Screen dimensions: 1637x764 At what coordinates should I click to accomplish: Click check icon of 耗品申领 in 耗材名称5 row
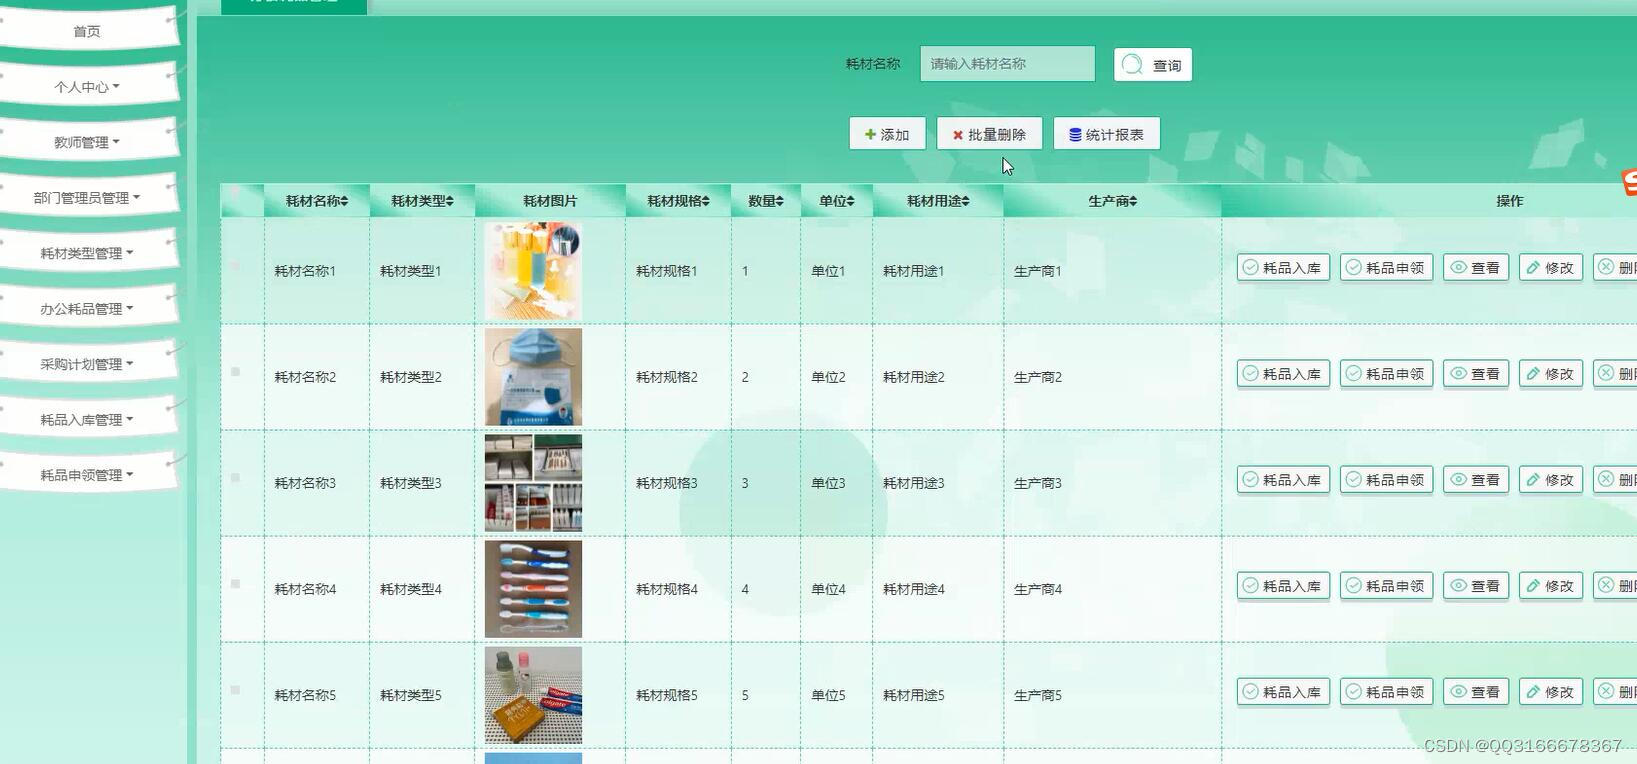click(x=1353, y=691)
